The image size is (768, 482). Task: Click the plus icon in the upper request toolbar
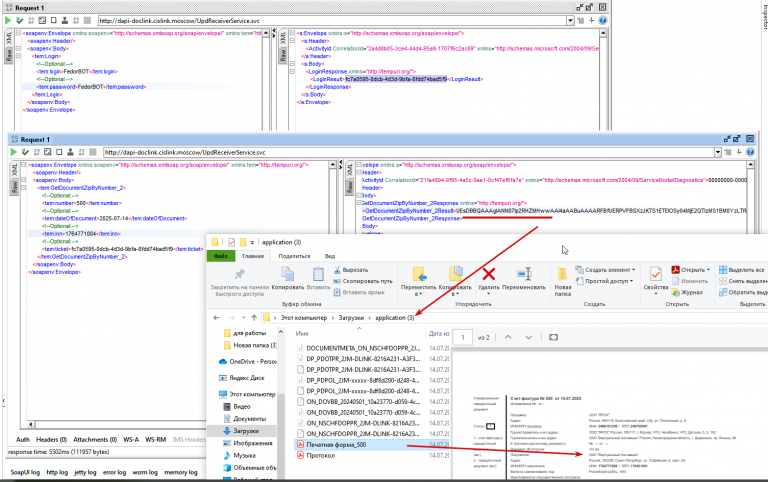point(591,21)
